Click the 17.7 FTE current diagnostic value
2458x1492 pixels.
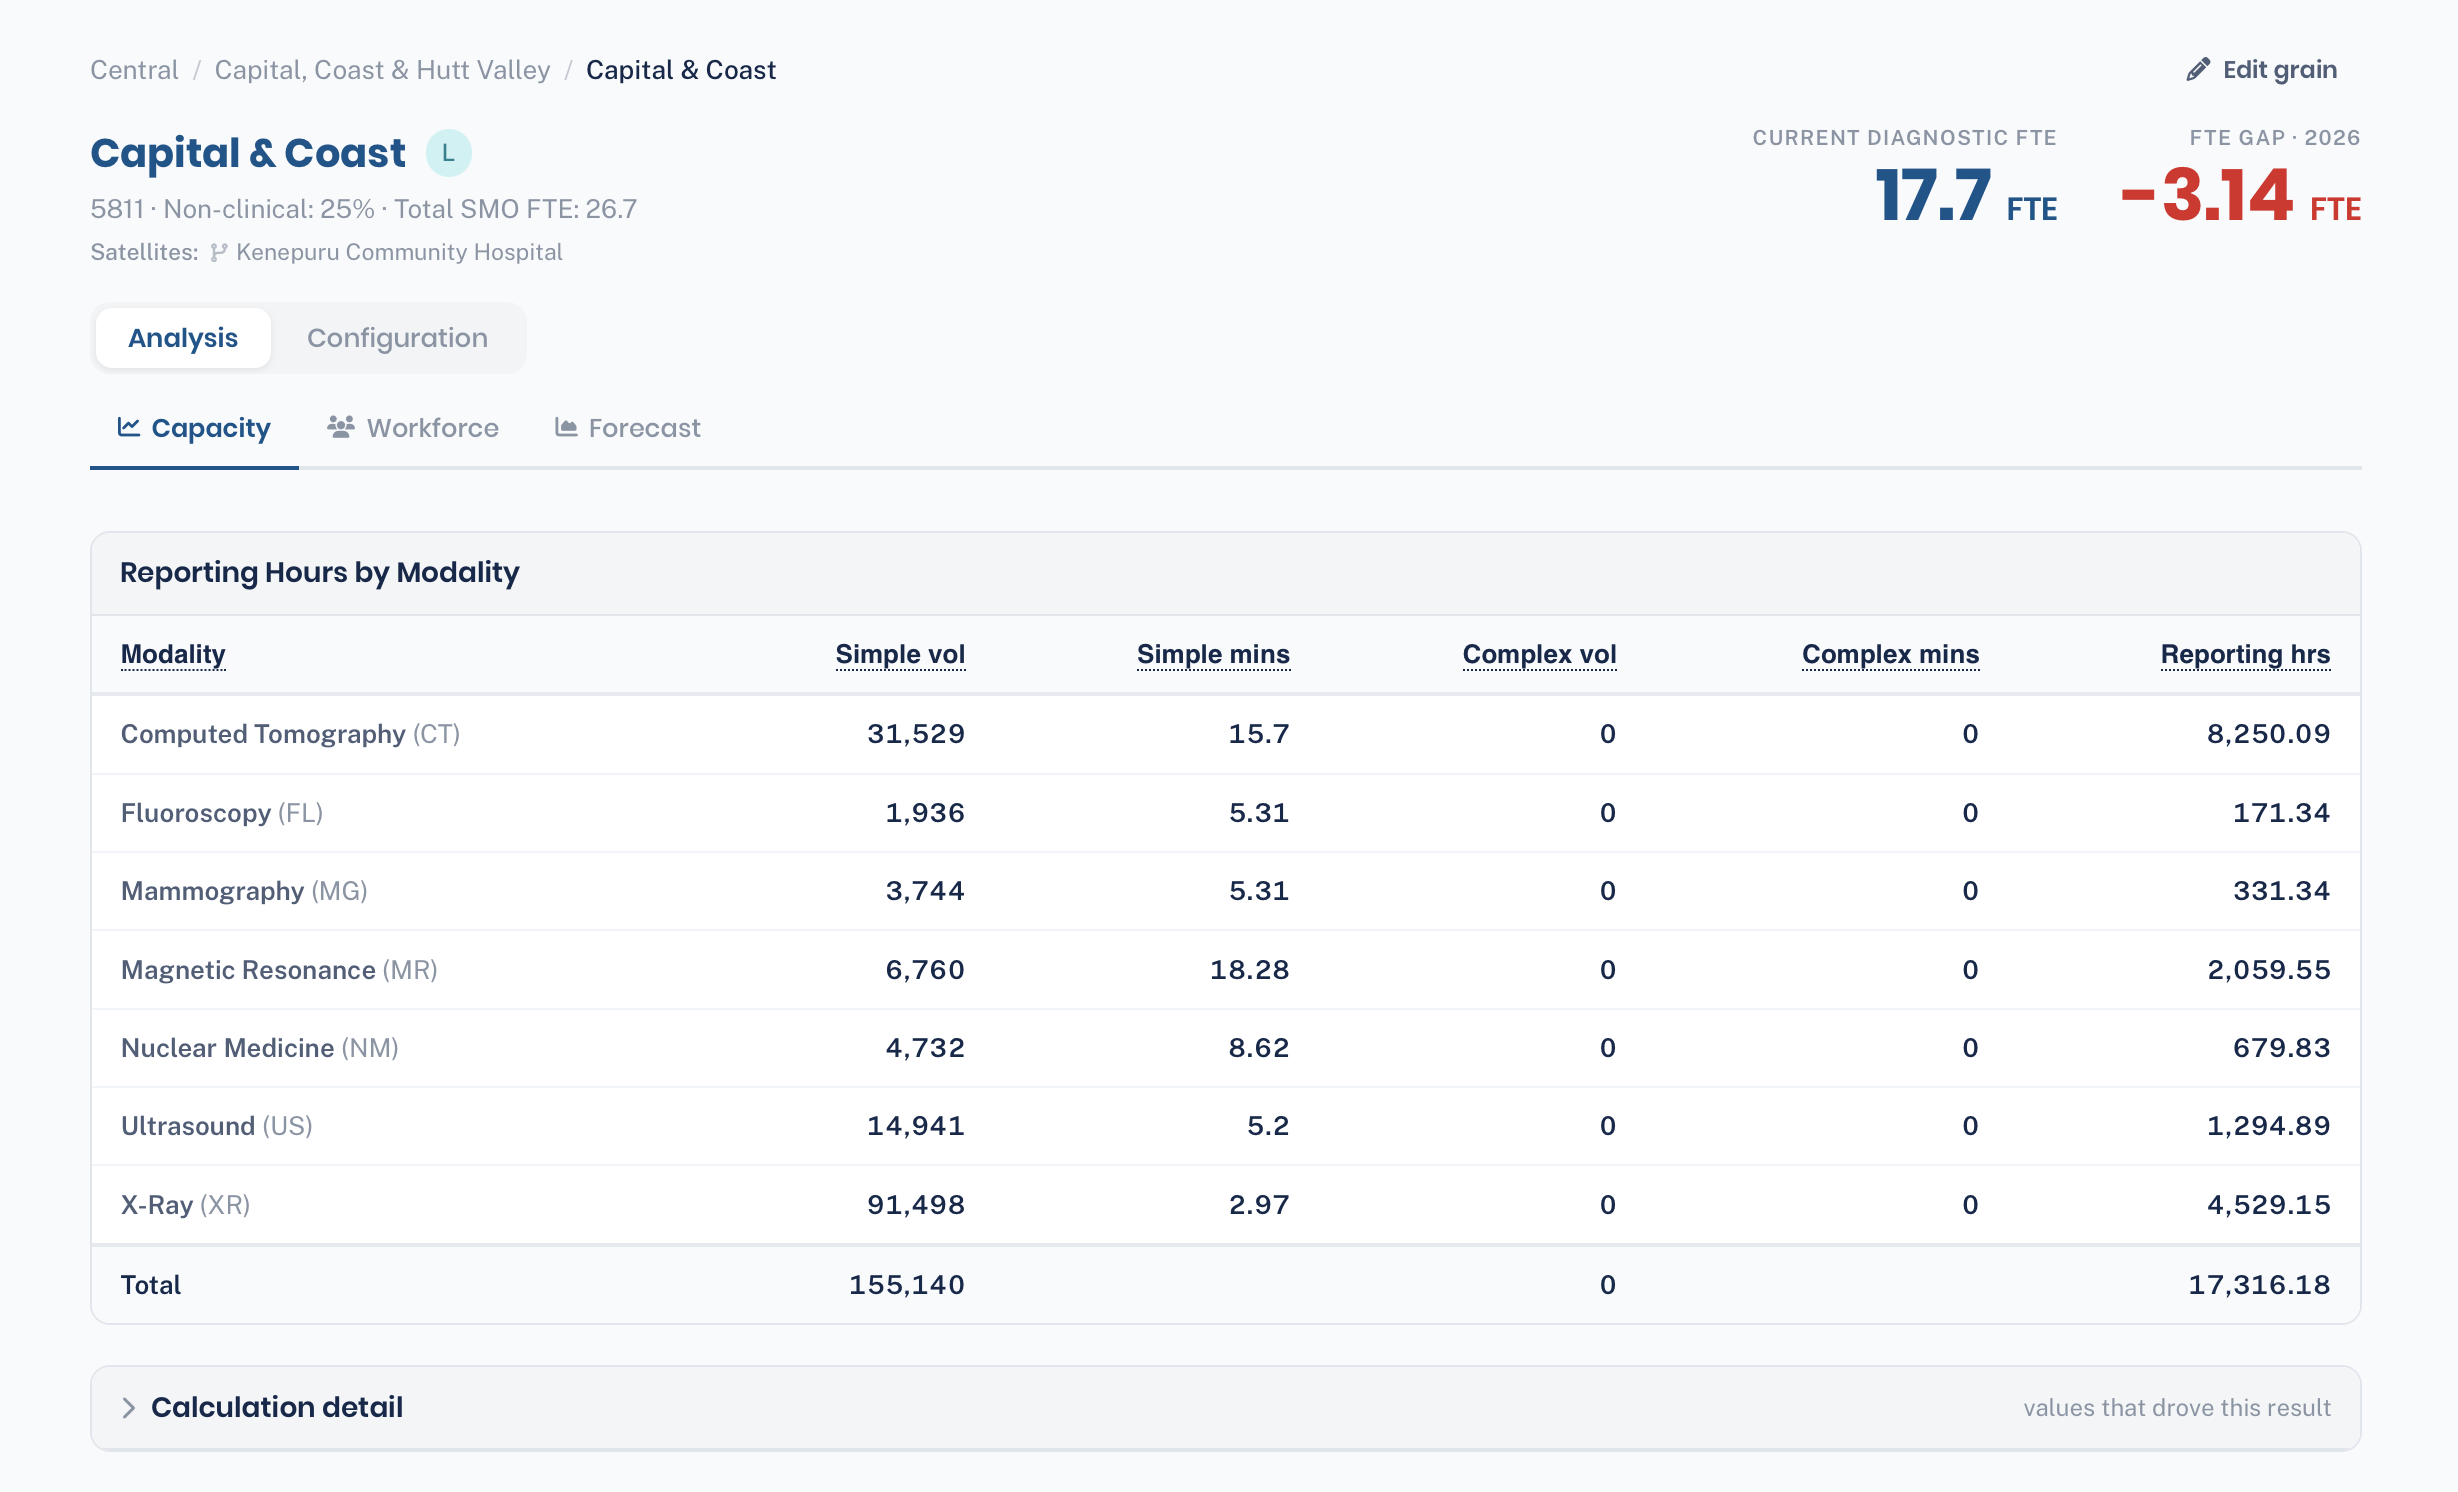click(x=1966, y=196)
